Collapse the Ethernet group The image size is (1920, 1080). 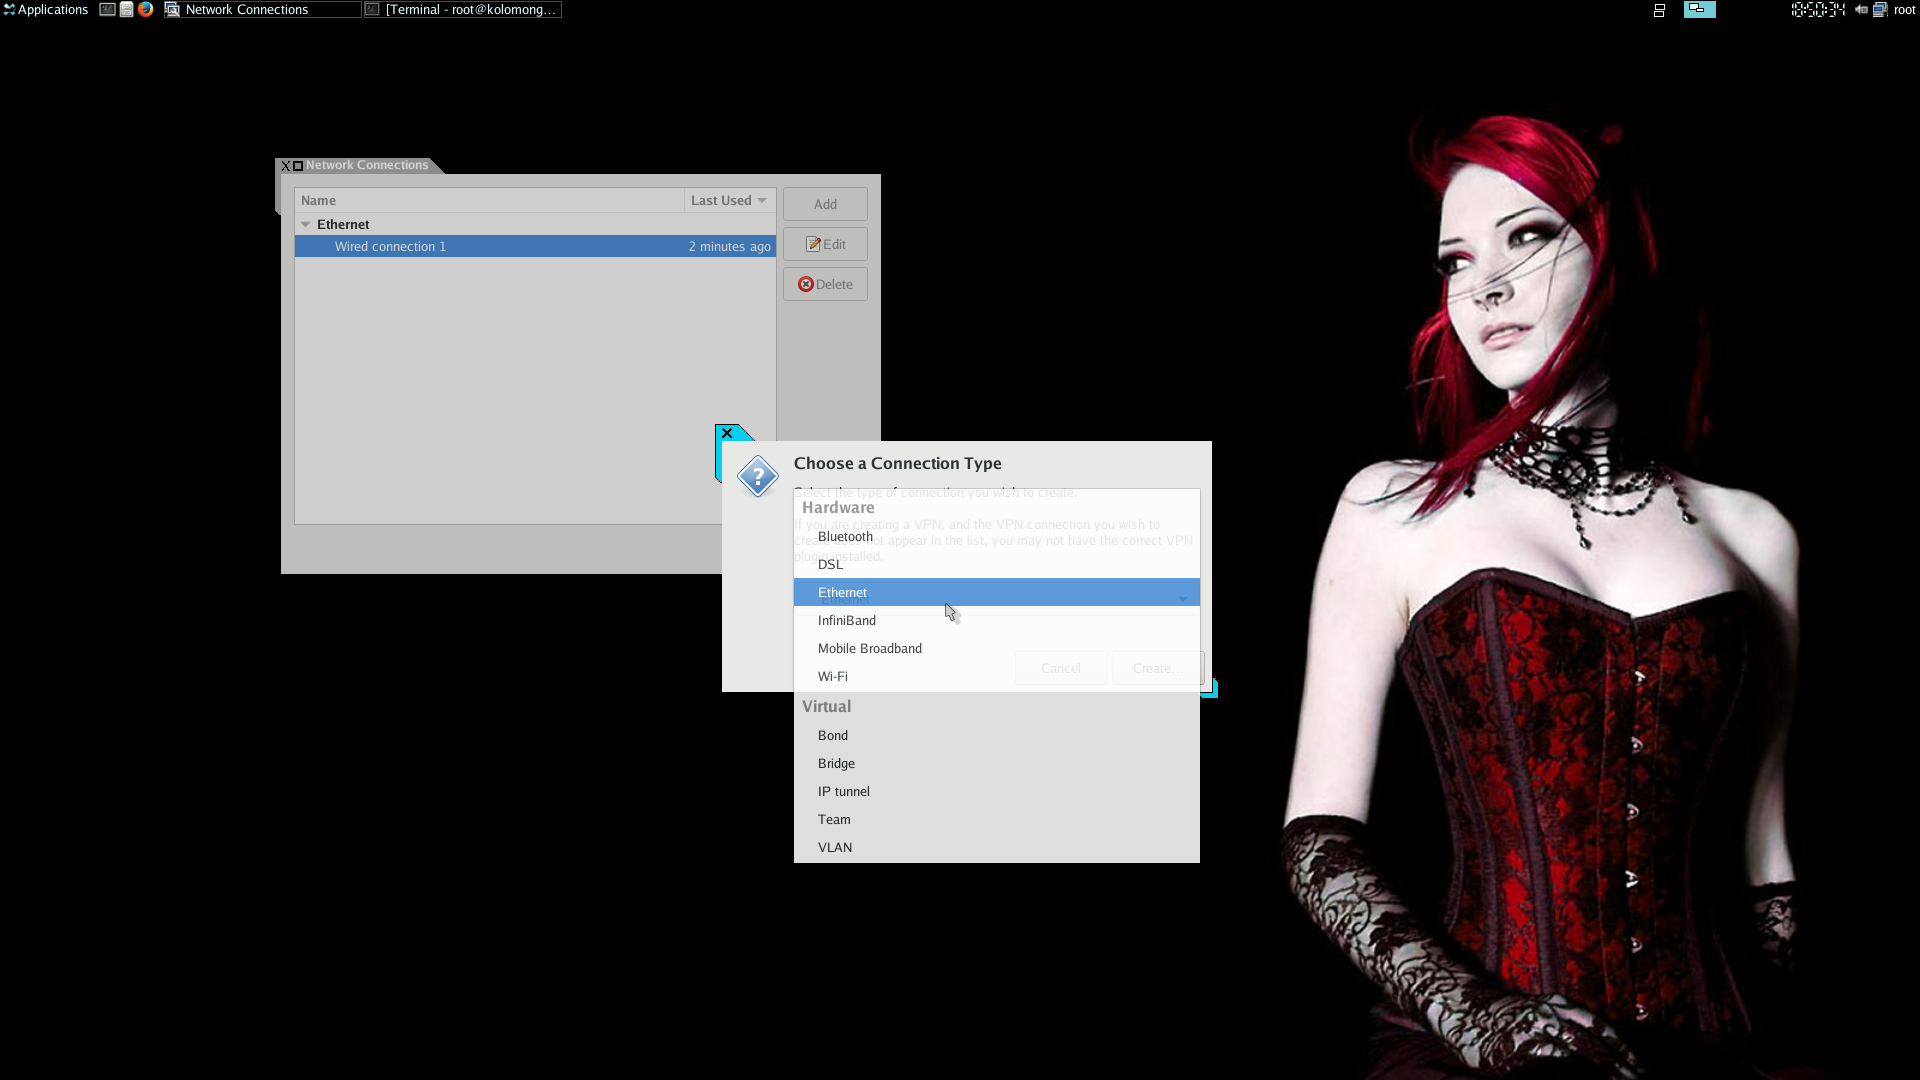(x=306, y=224)
